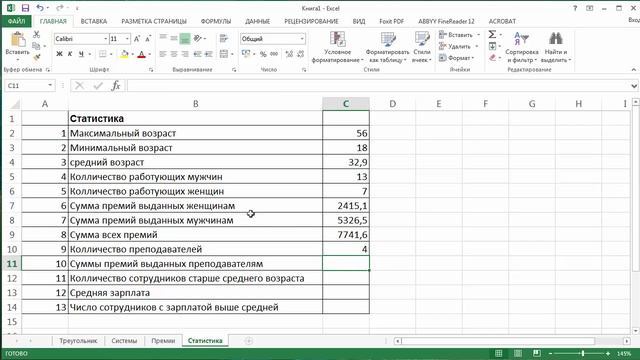
Task: Toggle align text left
Action: click(163, 54)
